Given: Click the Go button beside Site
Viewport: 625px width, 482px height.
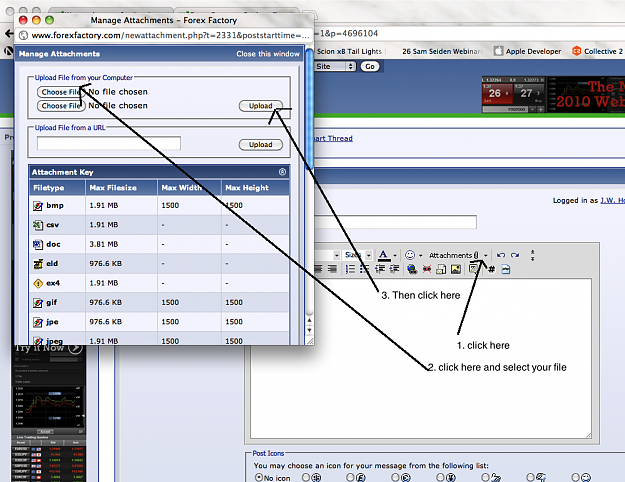Looking at the screenshot, I should coord(370,67).
